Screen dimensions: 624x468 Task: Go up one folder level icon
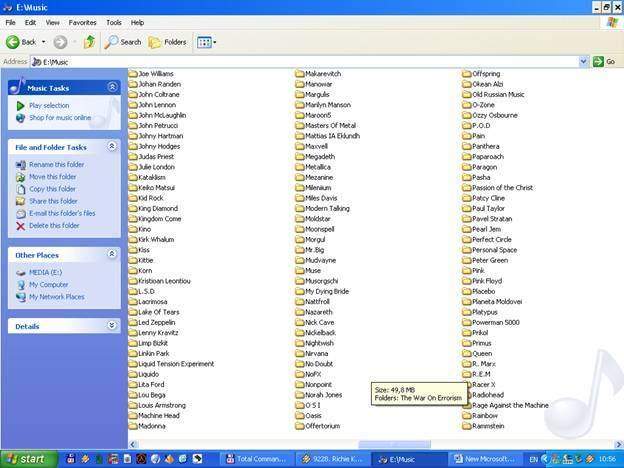tap(90, 42)
